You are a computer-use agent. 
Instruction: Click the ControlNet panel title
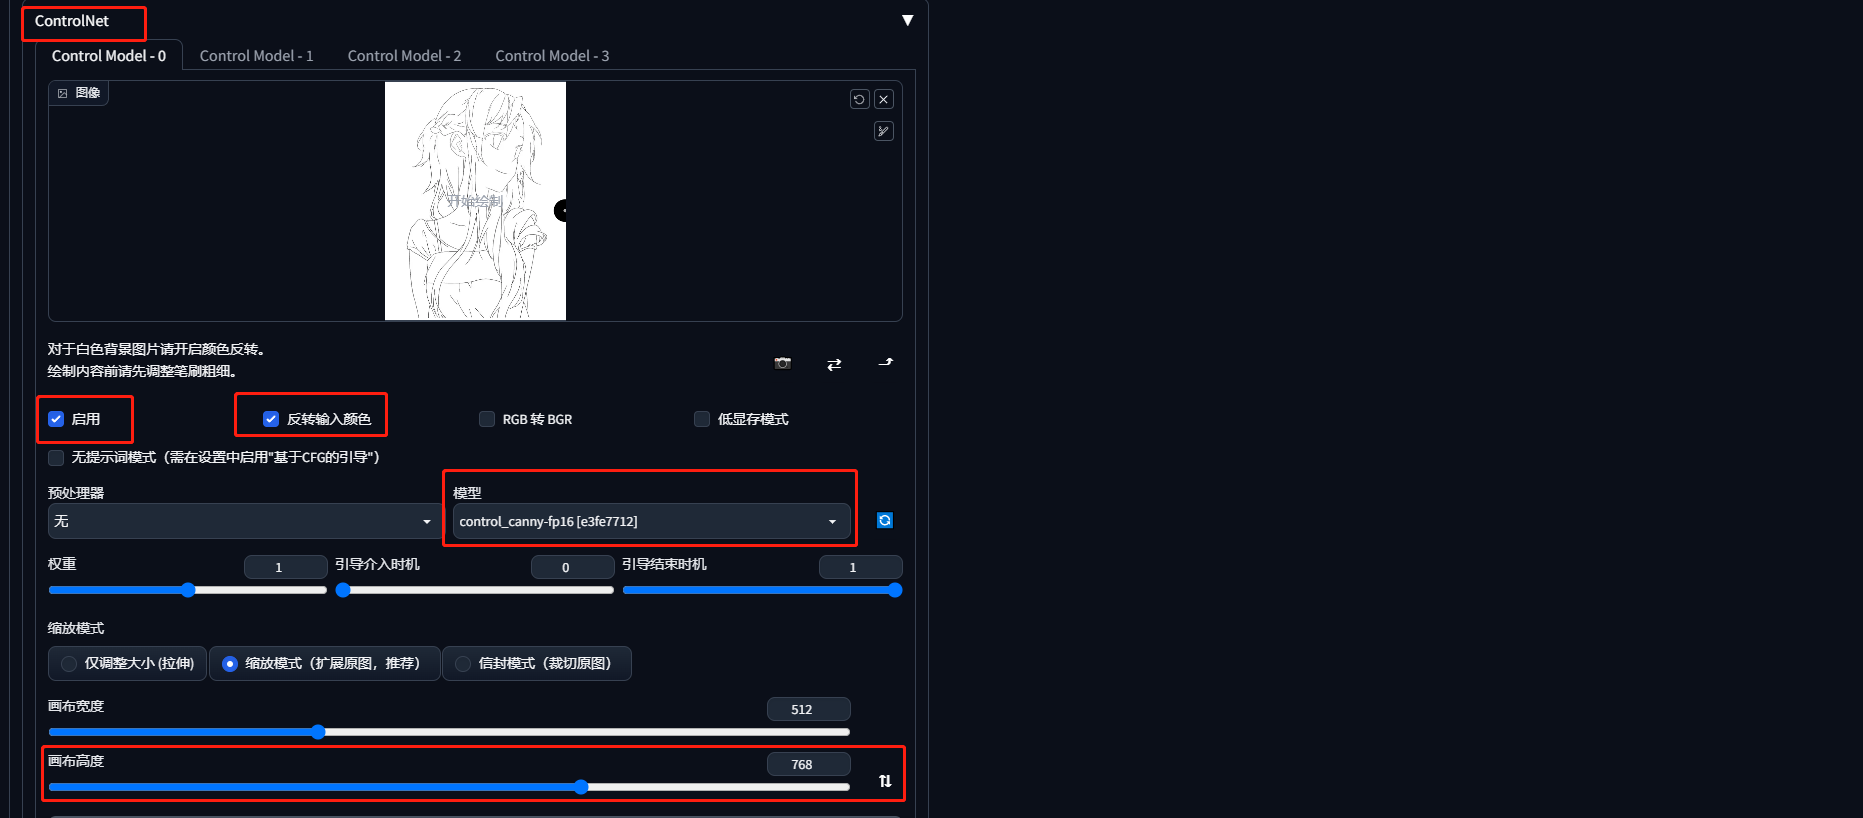72,21
